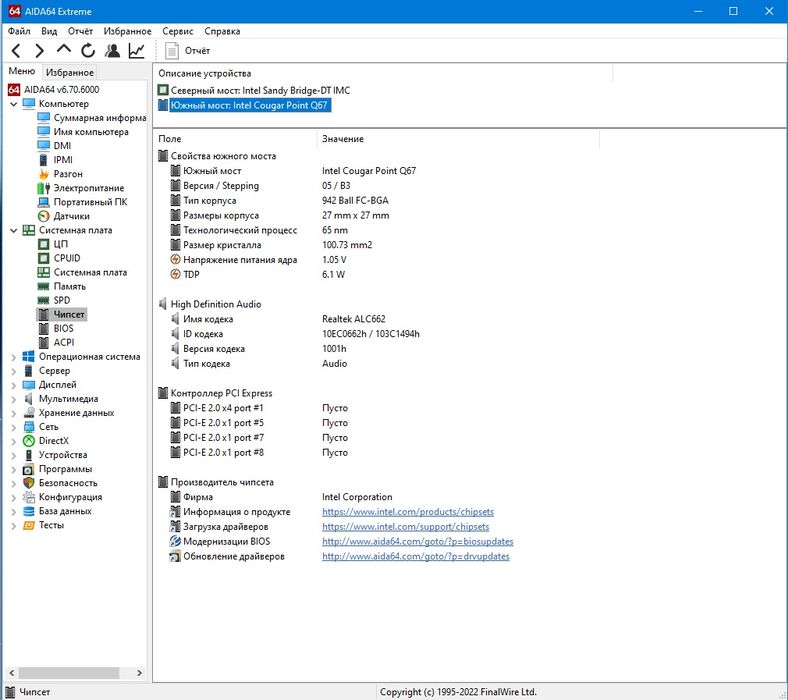
Task: Open the Избранное menu in menu bar
Action: [x=127, y=31]
